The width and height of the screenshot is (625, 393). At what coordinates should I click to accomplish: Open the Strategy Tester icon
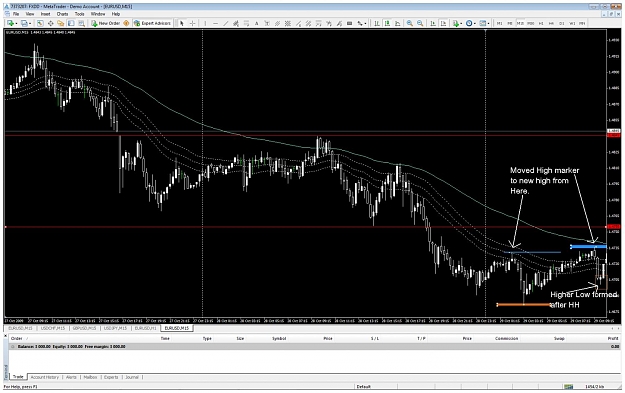pos(81,24)
